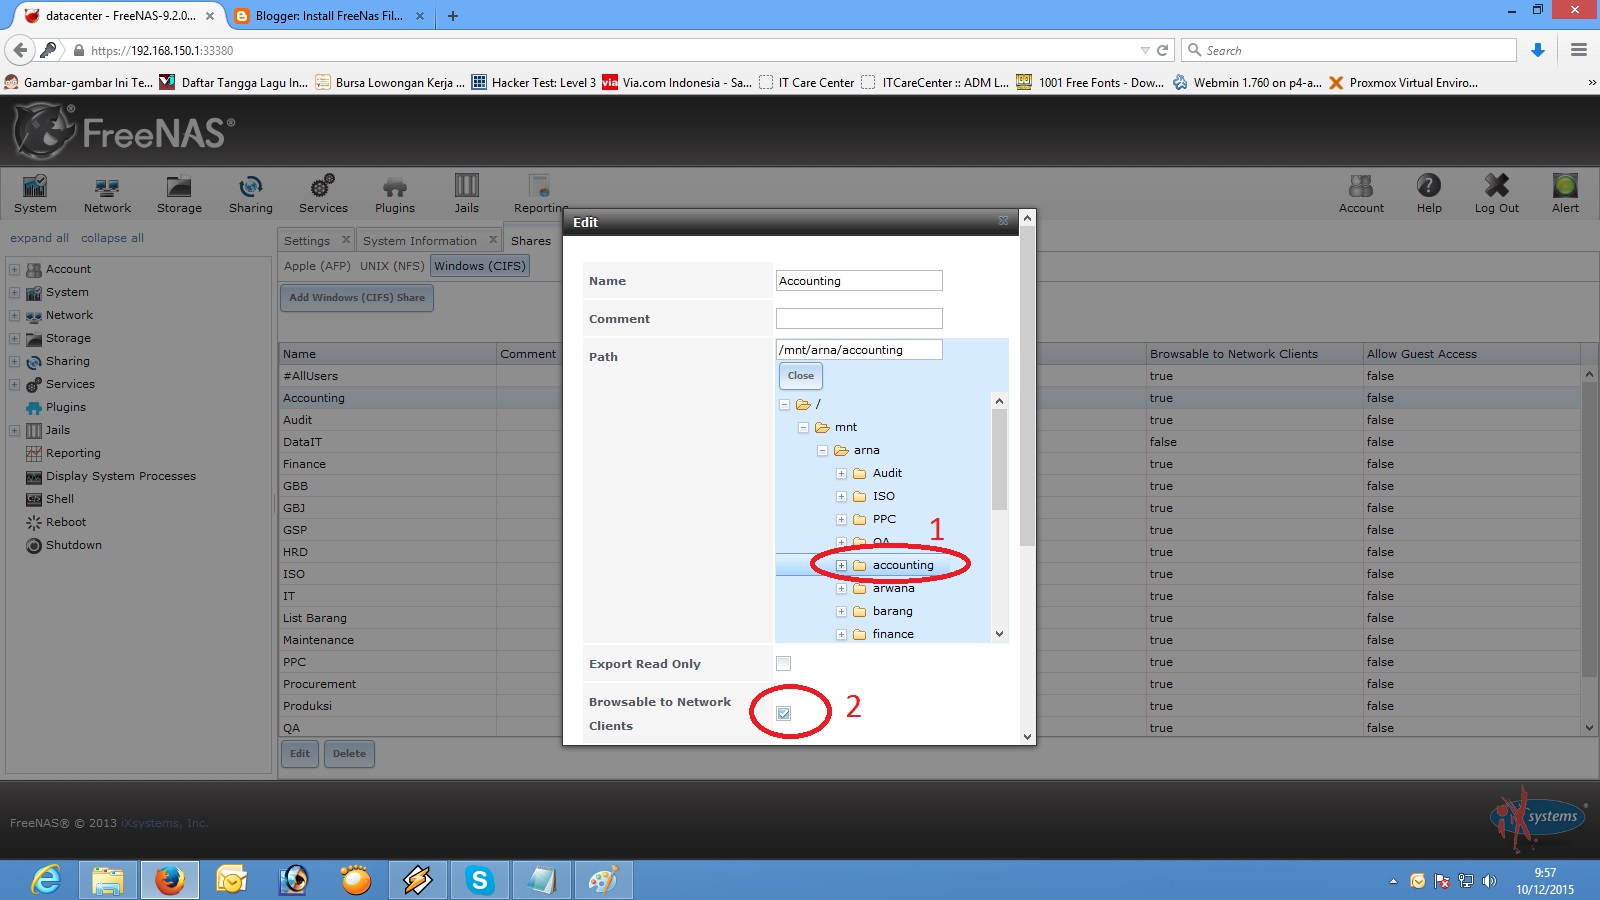Close the Edit dialog with X icon

(1003, 221)
